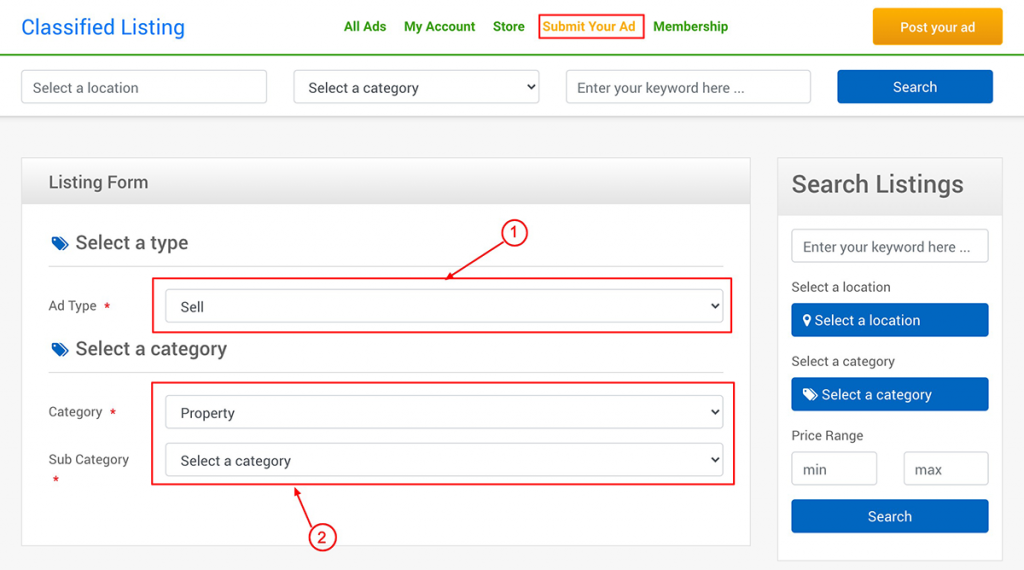
Task: Expand the Category dropdown showing Property
Action: tap(444, 412)
